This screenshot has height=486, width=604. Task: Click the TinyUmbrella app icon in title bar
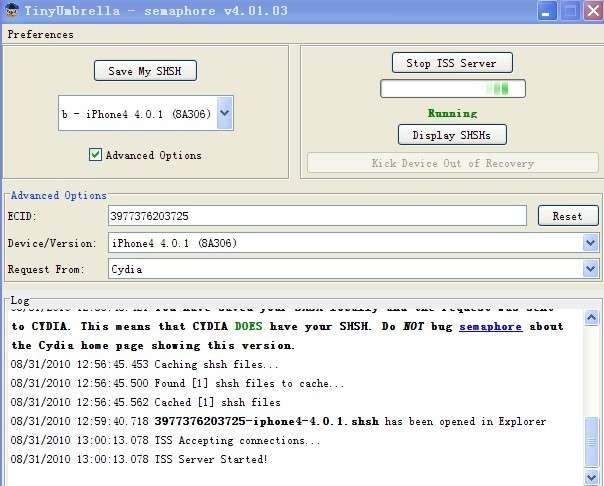[x=10, y=11]
